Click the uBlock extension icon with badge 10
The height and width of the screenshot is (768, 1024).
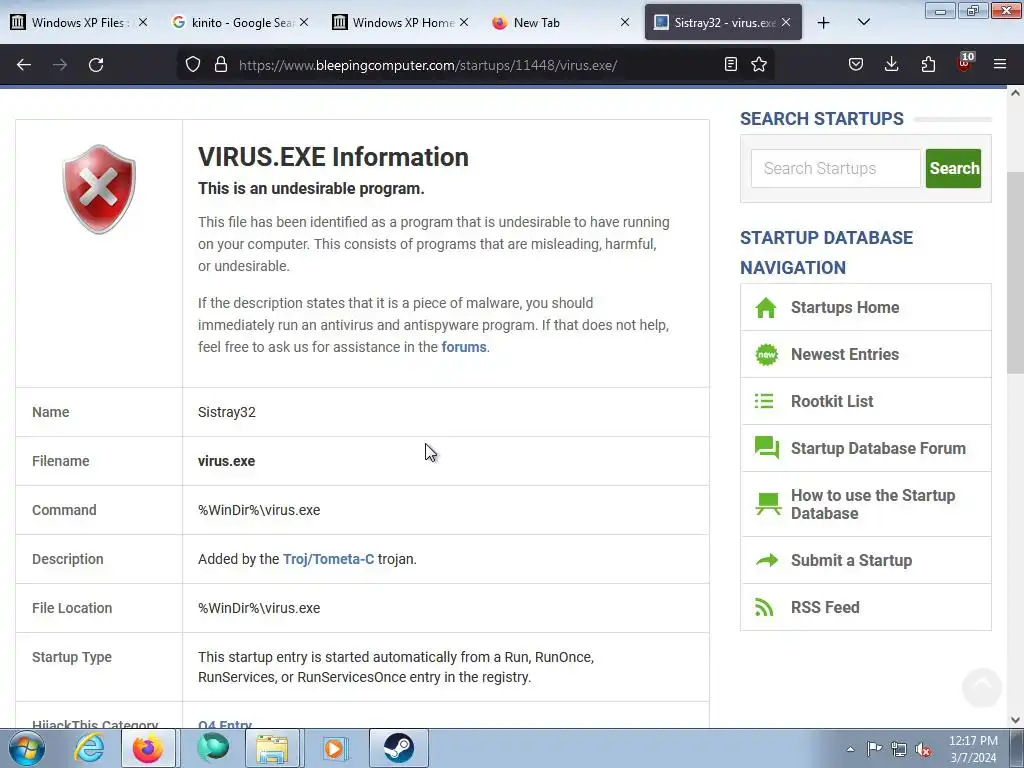965,63
